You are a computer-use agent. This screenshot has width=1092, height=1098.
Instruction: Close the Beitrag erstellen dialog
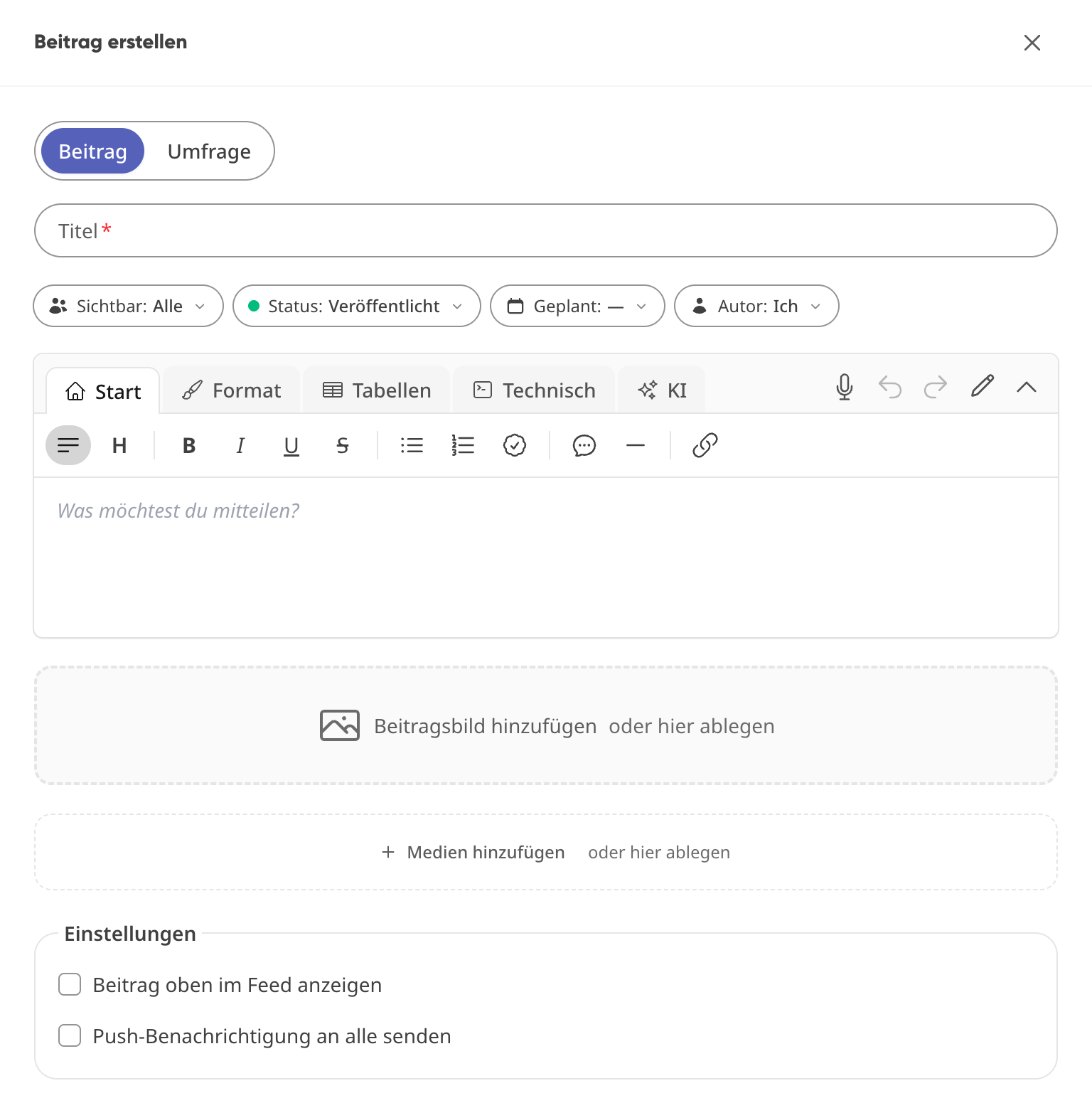pyautogui.click(x=1032, y=43)
